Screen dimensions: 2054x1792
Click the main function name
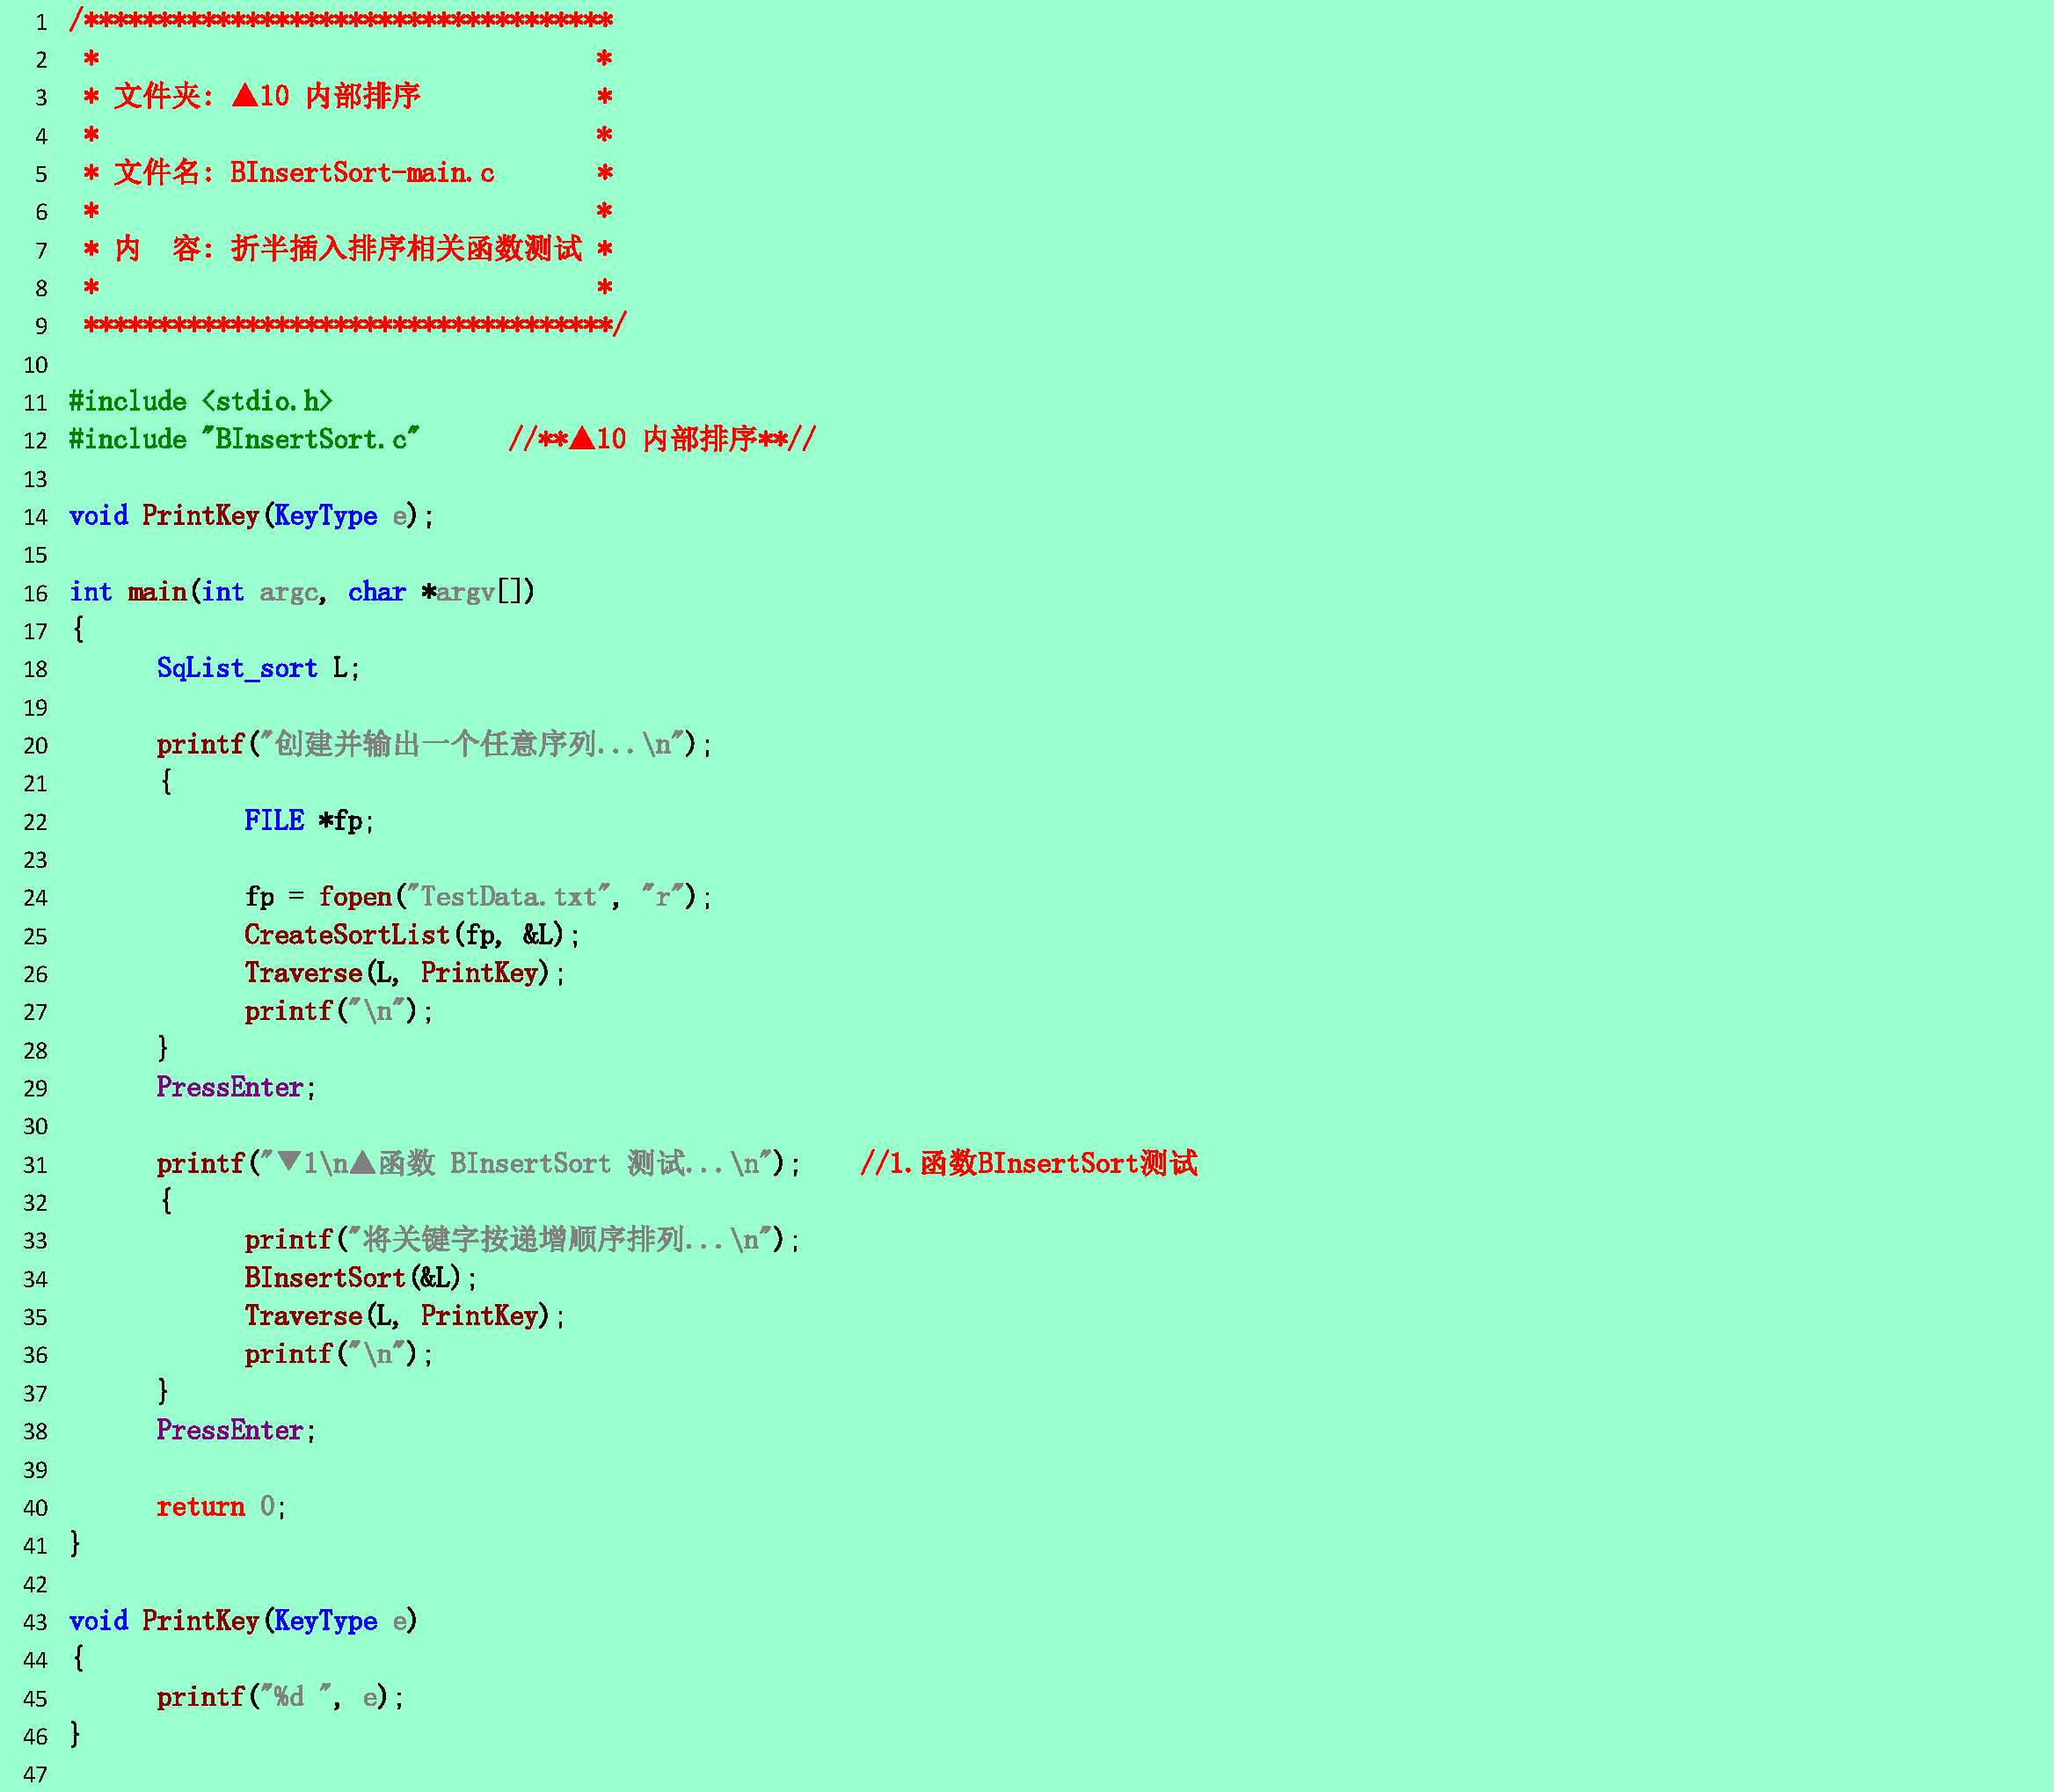click(x=157, y=592)
